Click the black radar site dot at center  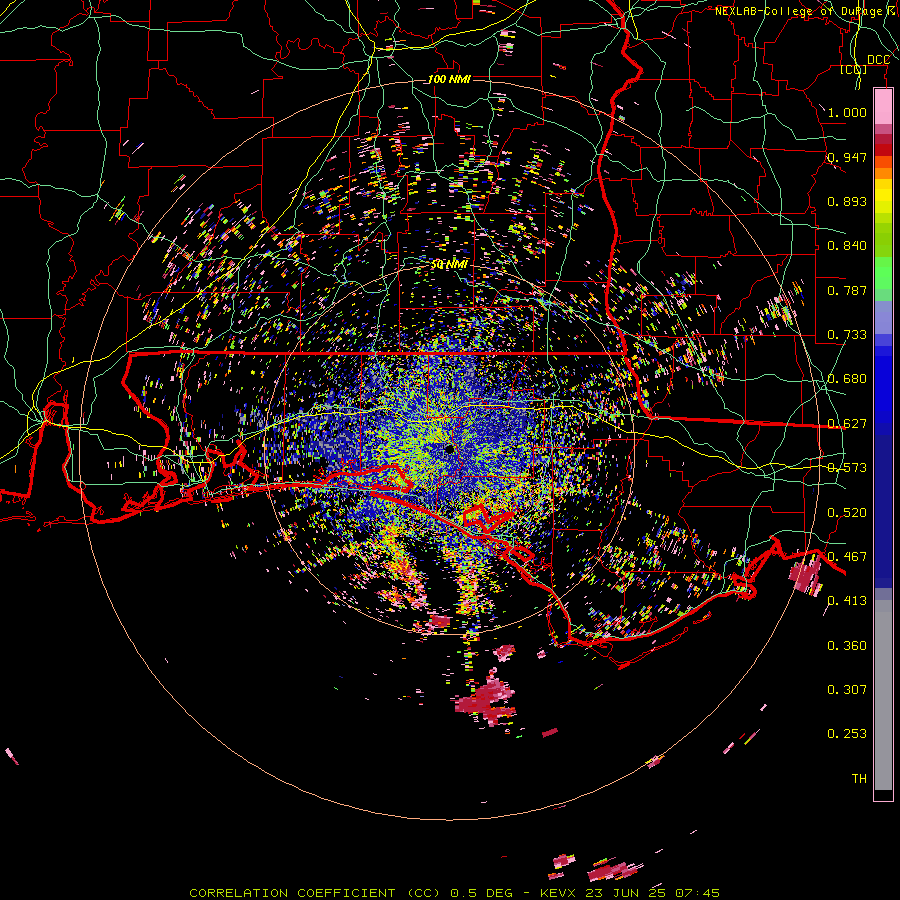click(x=449, y=449)
